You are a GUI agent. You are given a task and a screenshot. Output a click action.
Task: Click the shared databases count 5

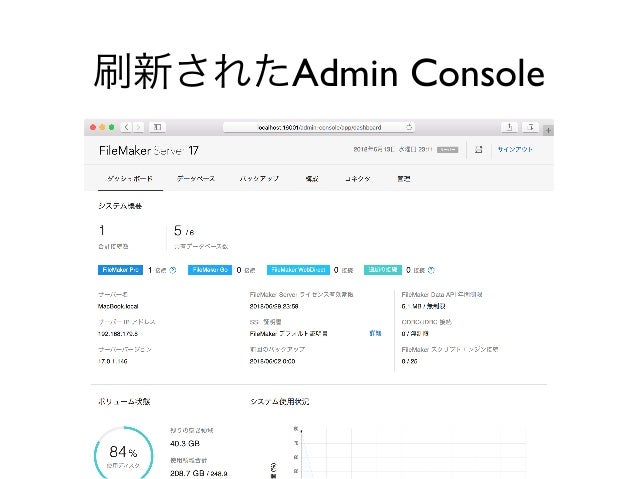click(177, 231)
